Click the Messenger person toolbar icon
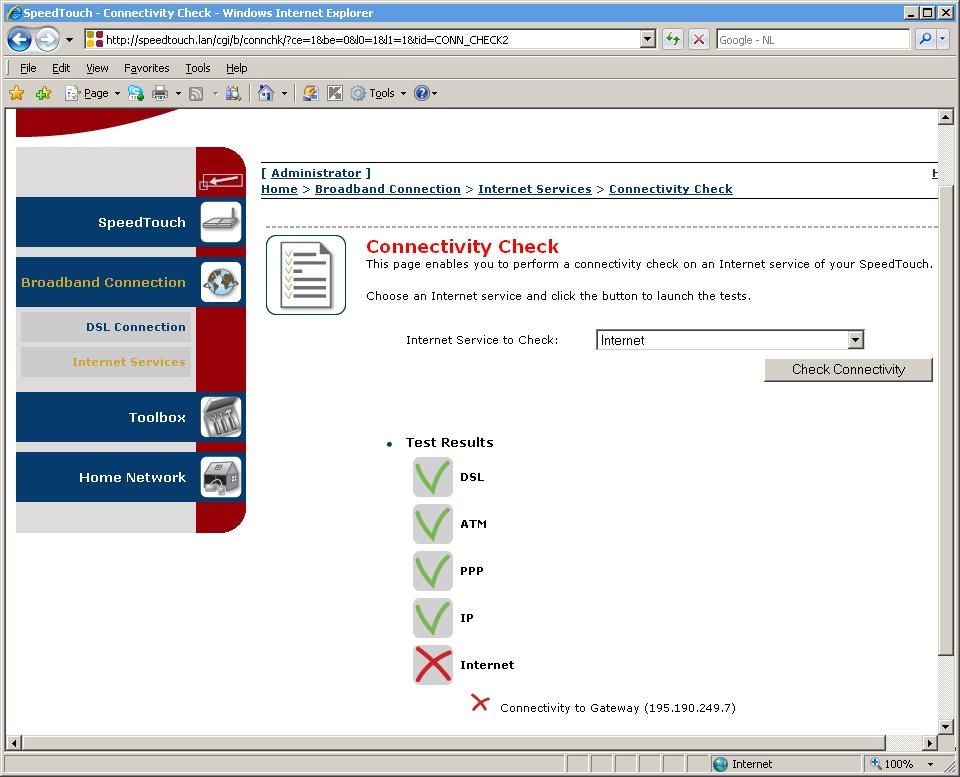960x777 pixels. coord(310,93)
